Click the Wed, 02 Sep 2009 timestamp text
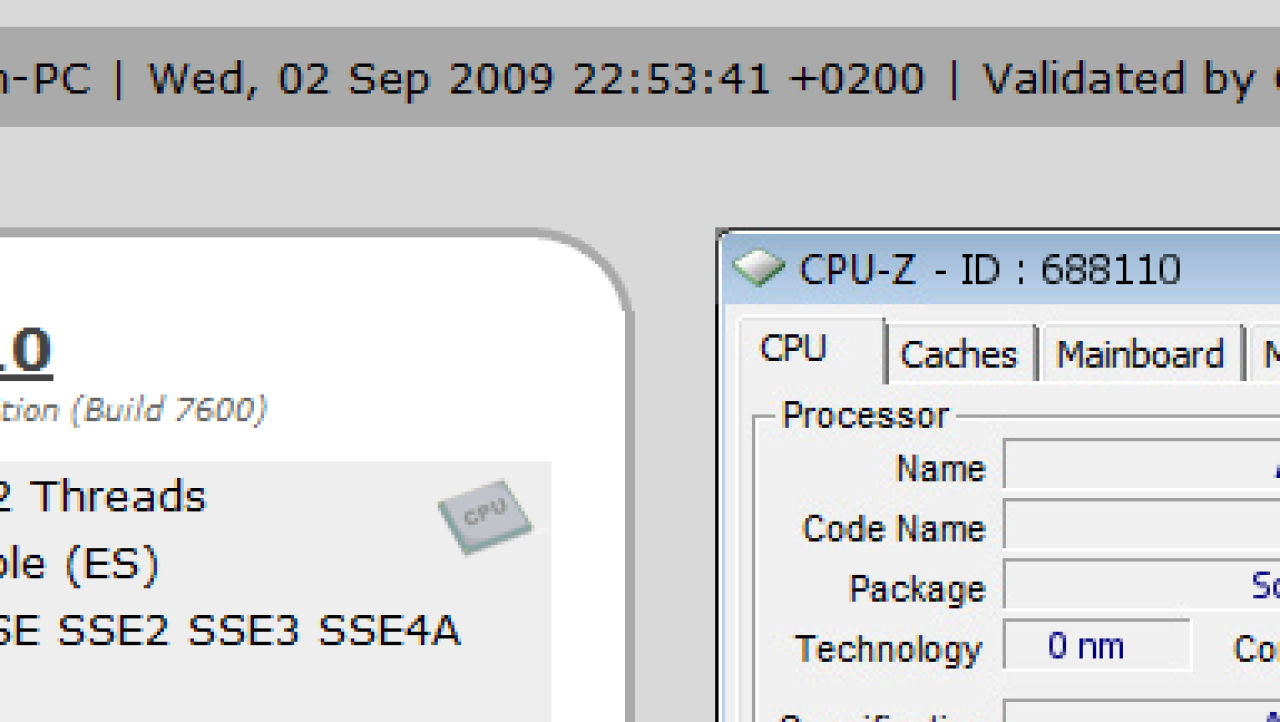1280x722 pixels. coord(536,78)
